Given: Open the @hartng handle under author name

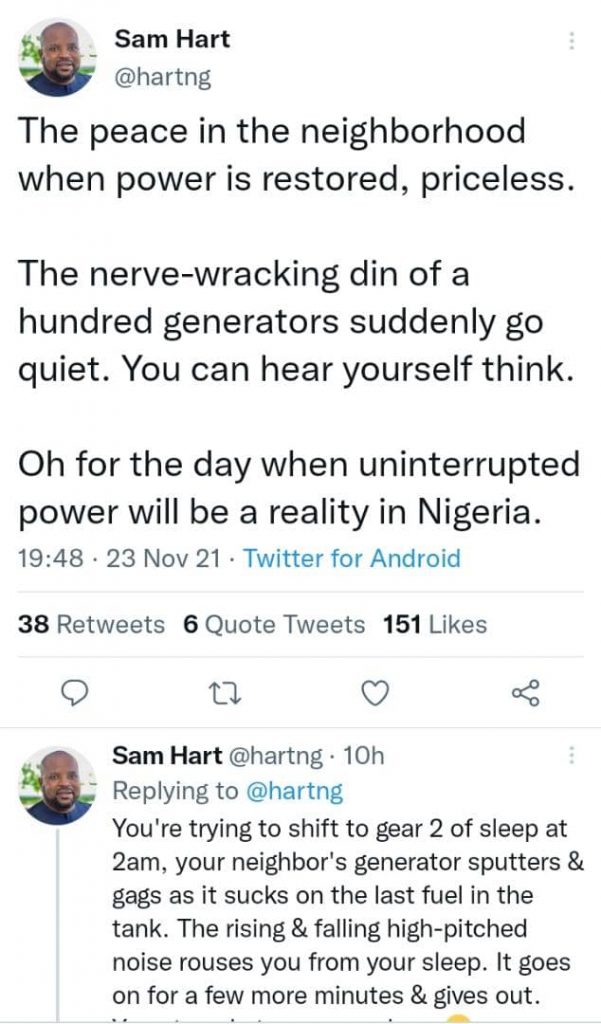Looking at the screenshot, I should tap(163, 78).
